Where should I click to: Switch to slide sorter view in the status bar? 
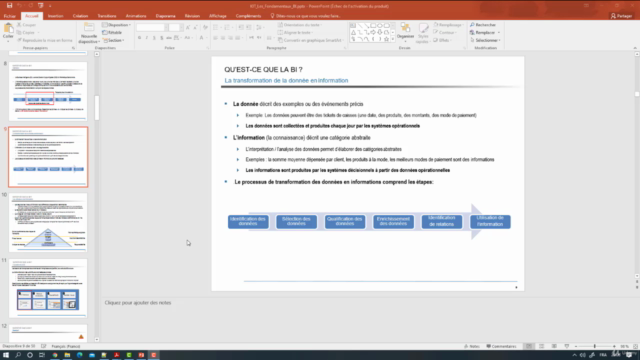click(x=542, y=346)
